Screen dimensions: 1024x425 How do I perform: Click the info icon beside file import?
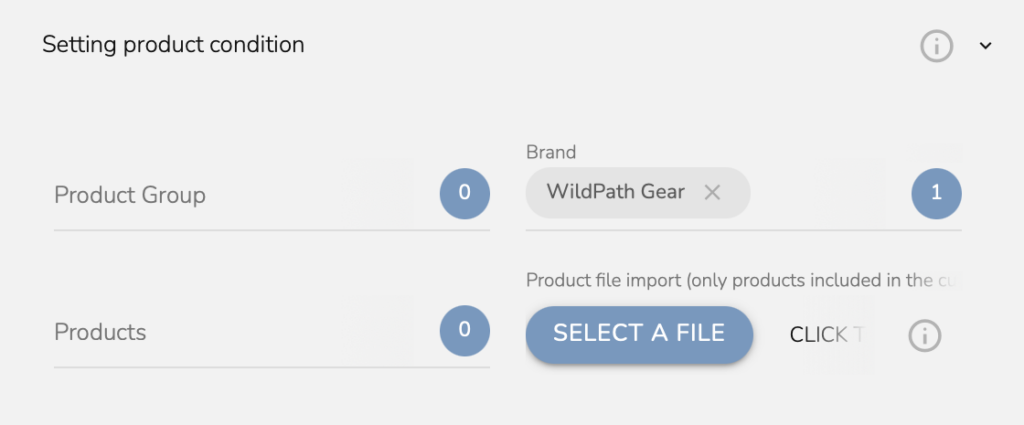pos(925,336)
